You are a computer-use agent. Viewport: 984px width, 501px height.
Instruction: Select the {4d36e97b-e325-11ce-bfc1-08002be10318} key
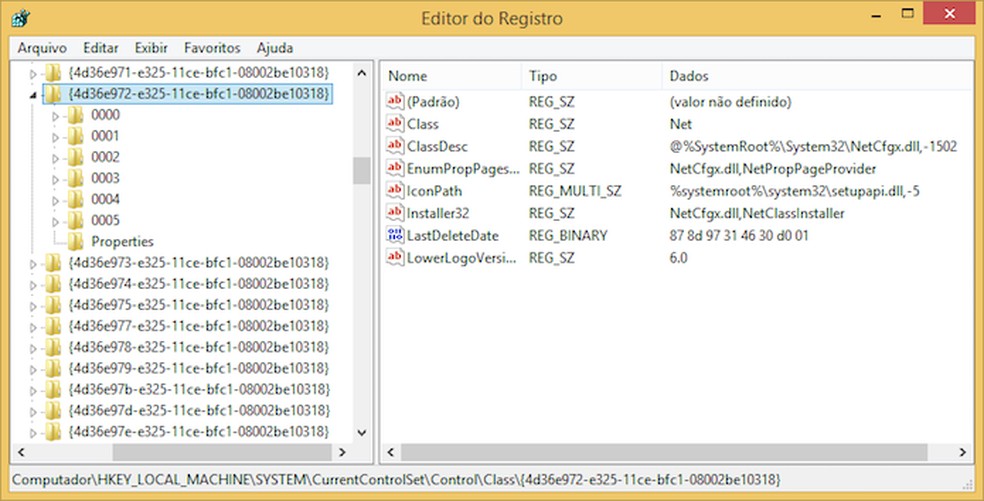[198, 389]
